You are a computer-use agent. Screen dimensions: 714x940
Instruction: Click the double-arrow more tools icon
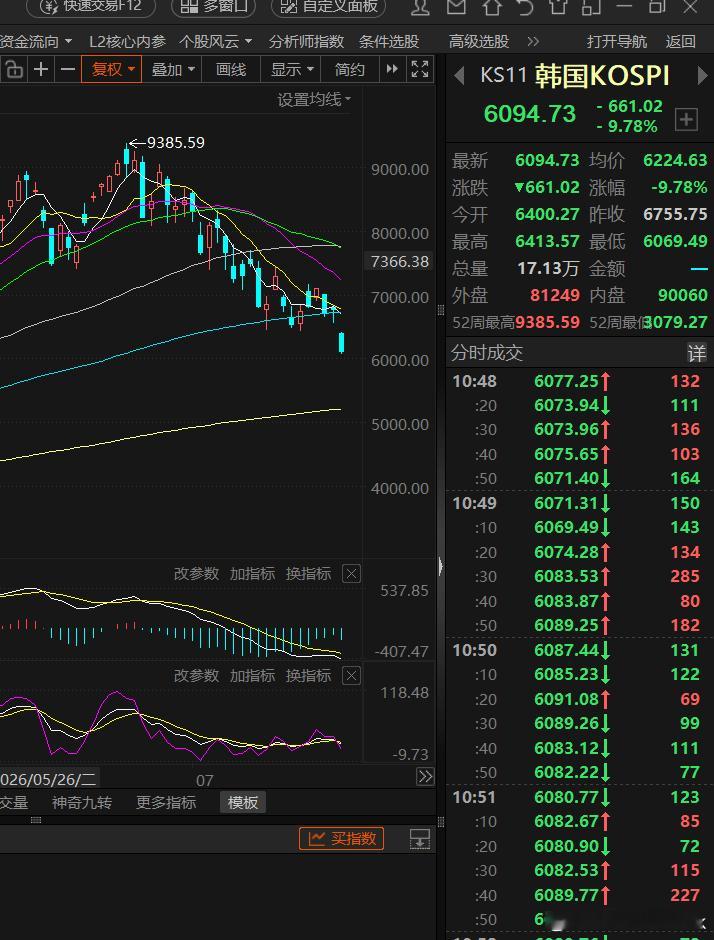point(392,70)
